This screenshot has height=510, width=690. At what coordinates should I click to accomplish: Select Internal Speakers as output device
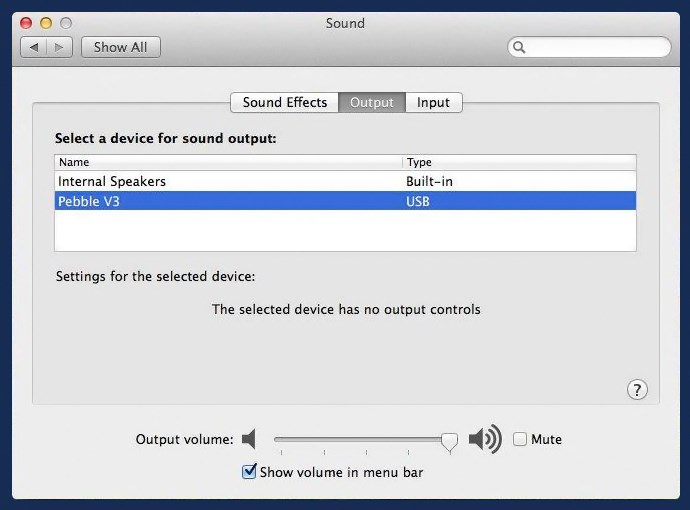coord(112,181)
